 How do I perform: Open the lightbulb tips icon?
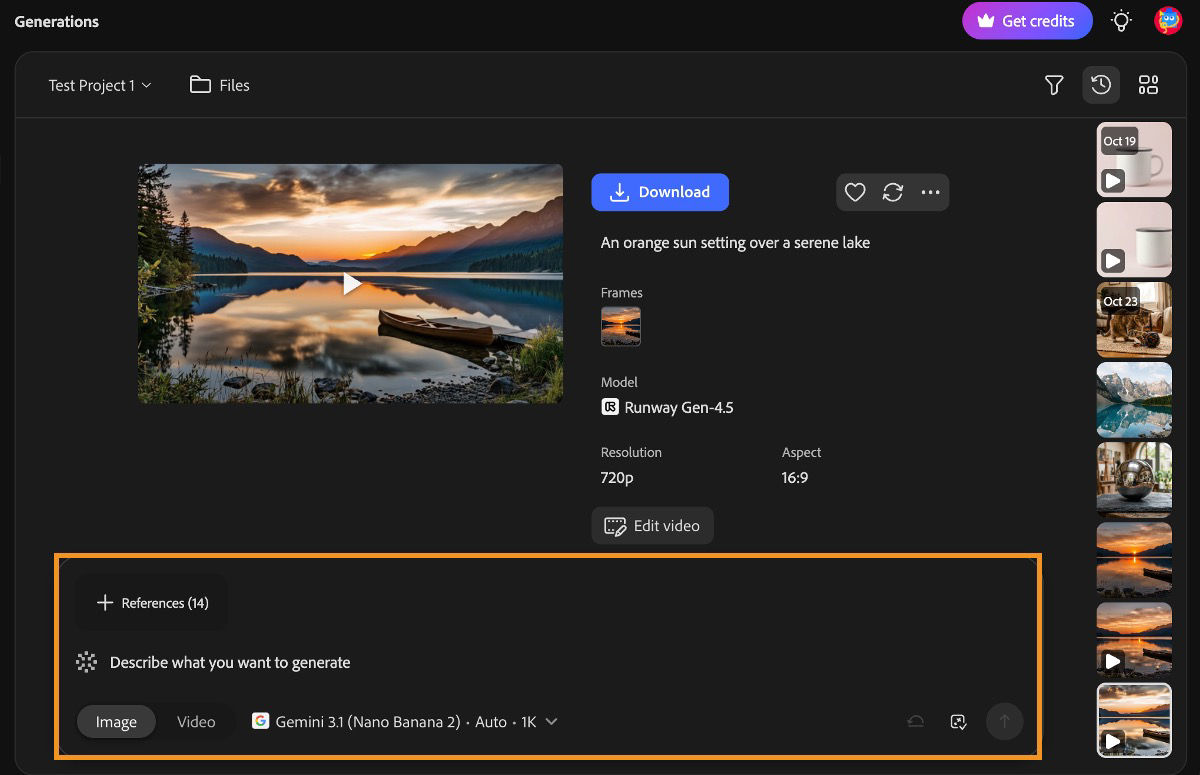(1122, 21)
